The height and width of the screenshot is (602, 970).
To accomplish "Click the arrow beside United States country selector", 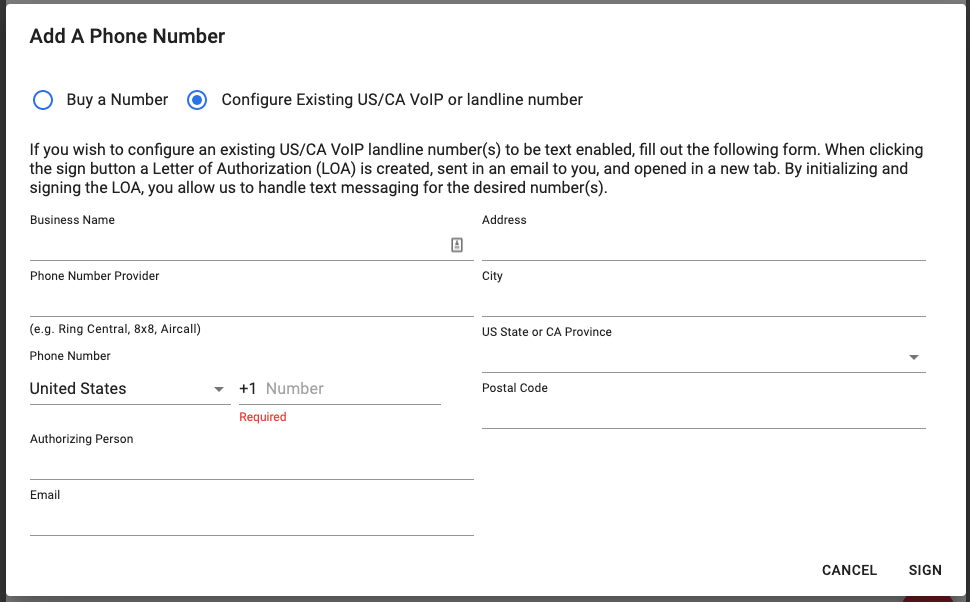I will (x=218, y=389).
